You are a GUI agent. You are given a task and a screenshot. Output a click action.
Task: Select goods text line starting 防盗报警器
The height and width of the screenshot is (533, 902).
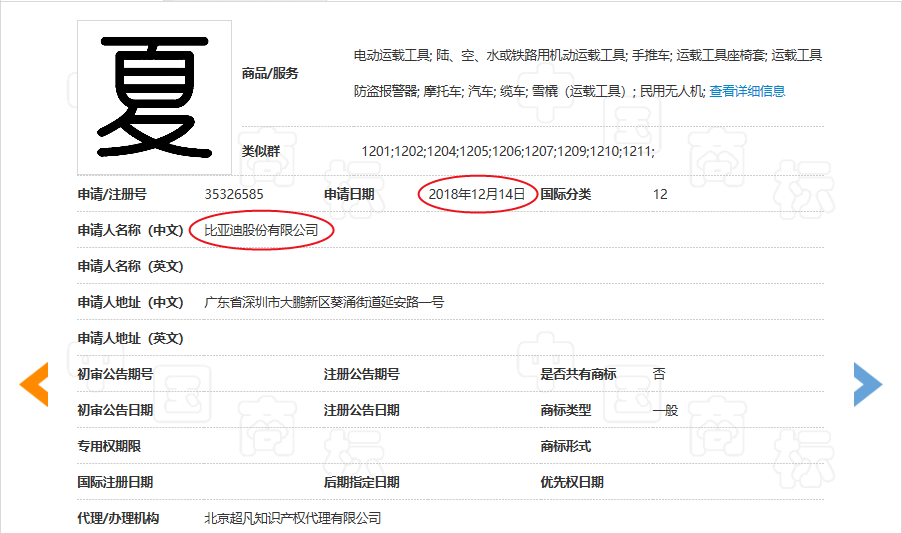pos(529,91)
